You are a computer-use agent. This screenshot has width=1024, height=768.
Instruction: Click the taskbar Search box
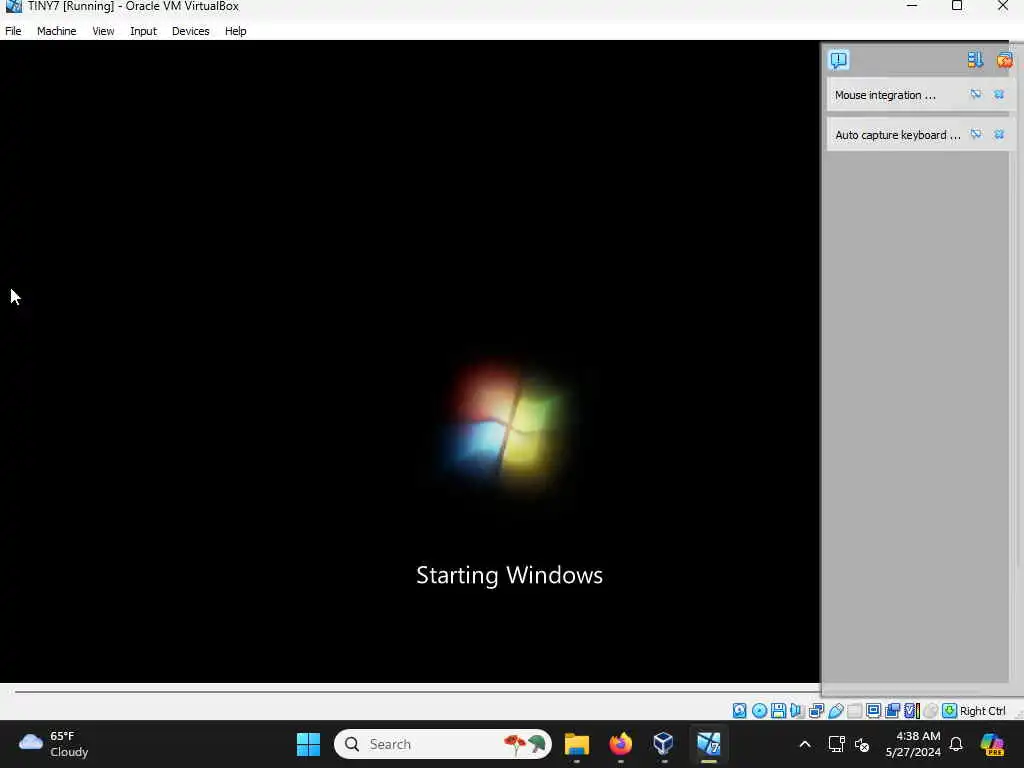[x=443, y=744]
